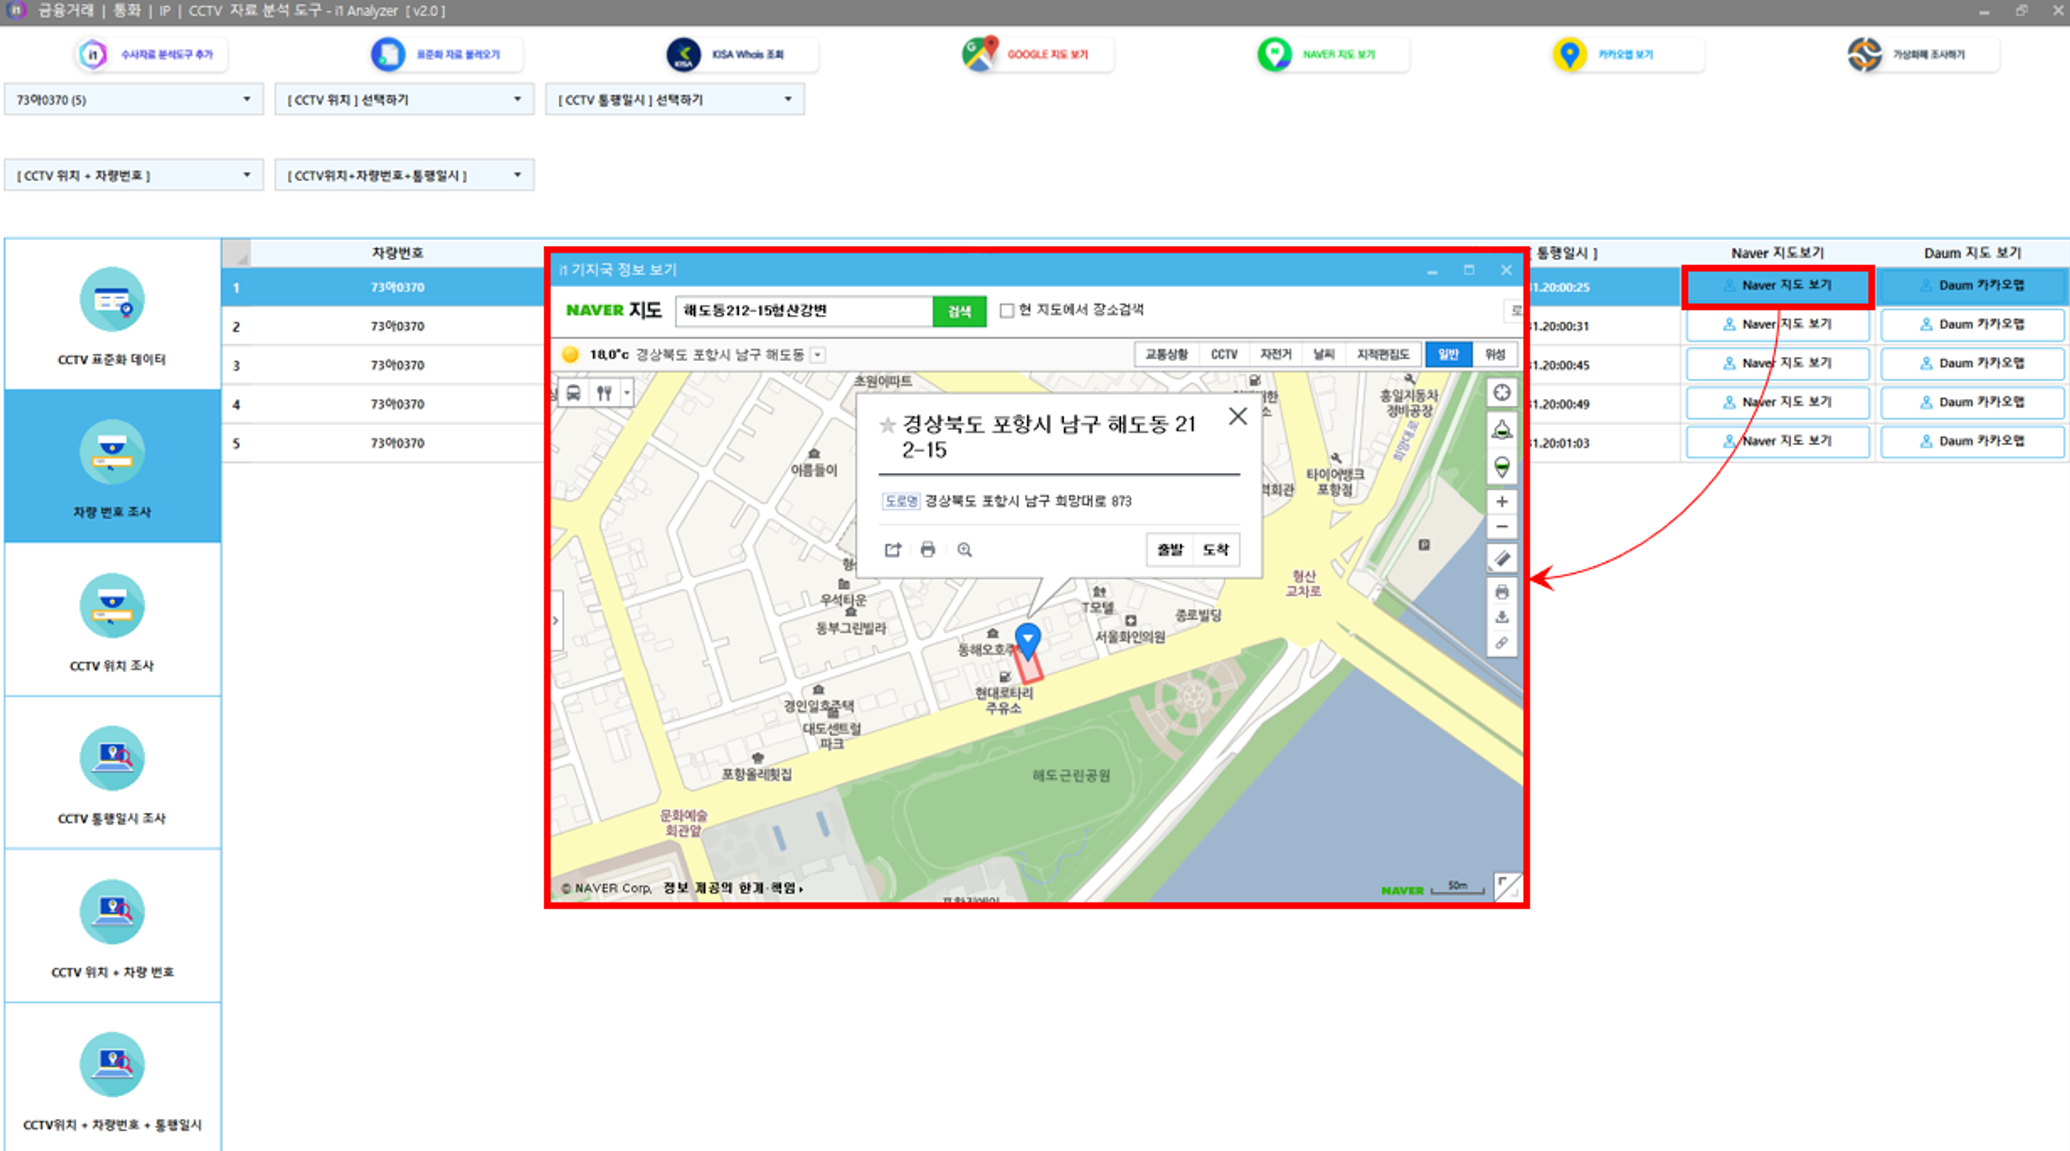Click Daum 카카오맵 button in row 1

pyautogui.click(x=1972, y=285)
